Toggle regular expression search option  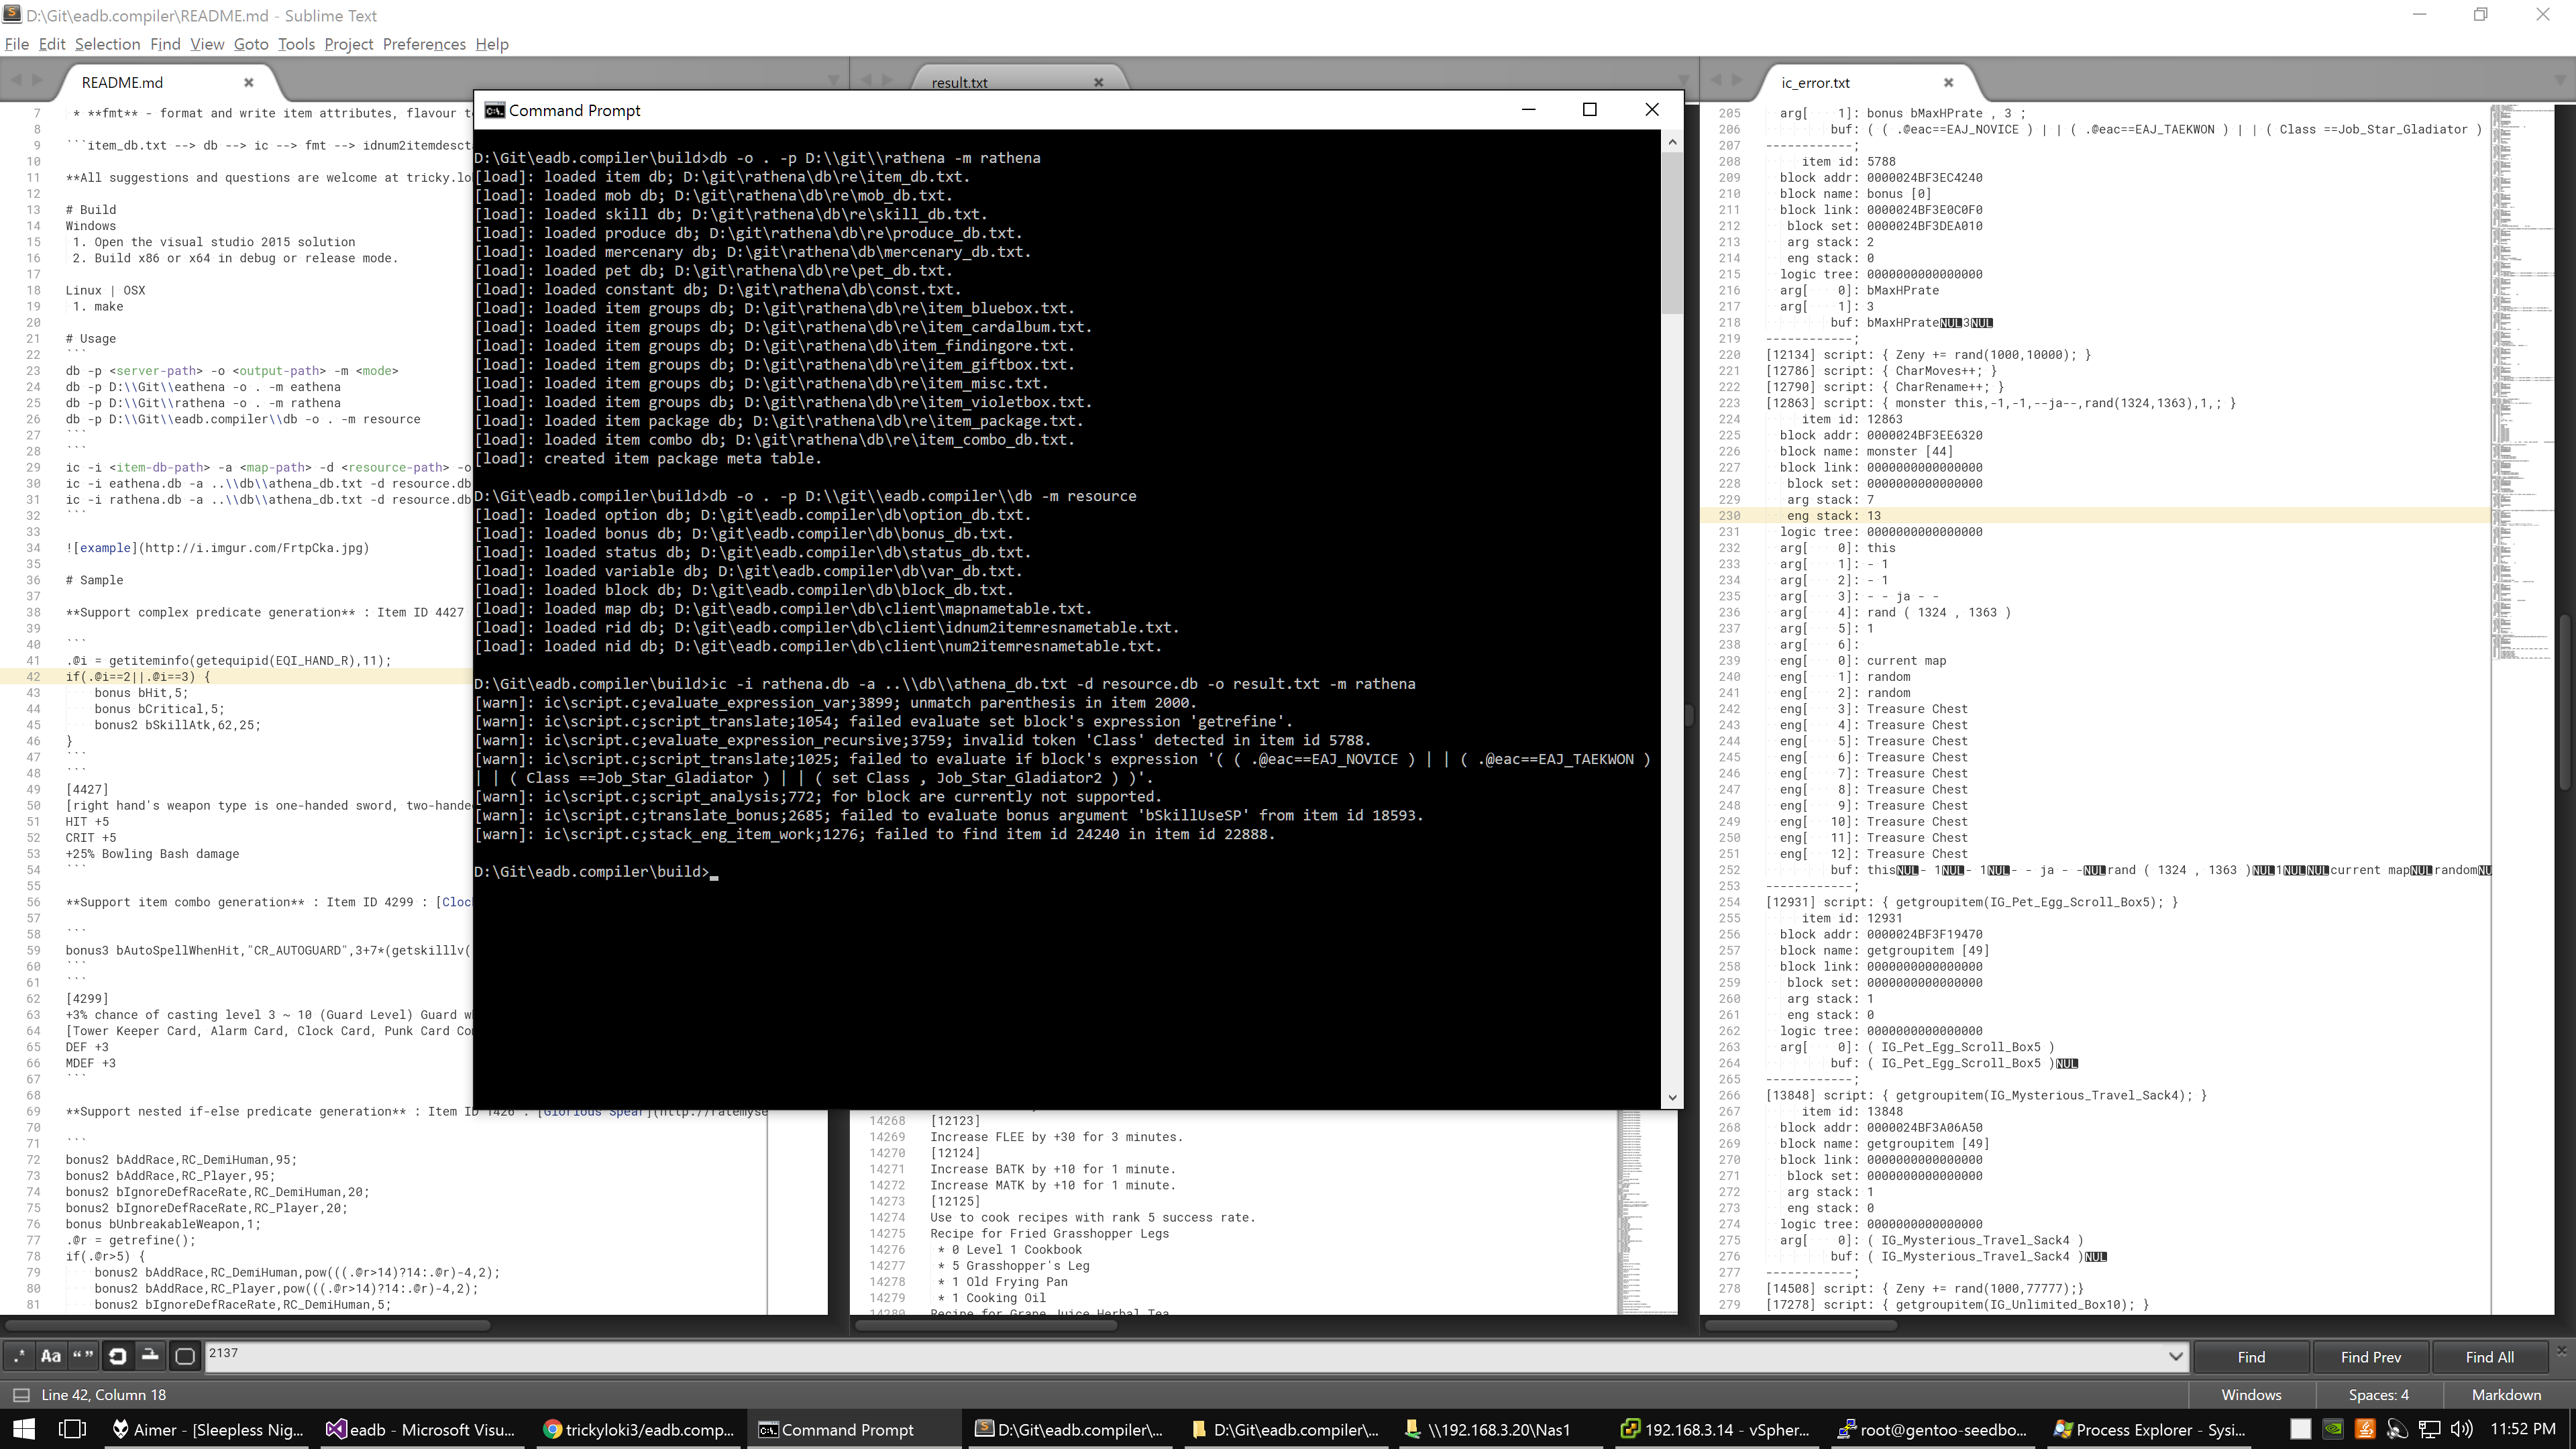pyautogui.click(x=19, y=1357)
